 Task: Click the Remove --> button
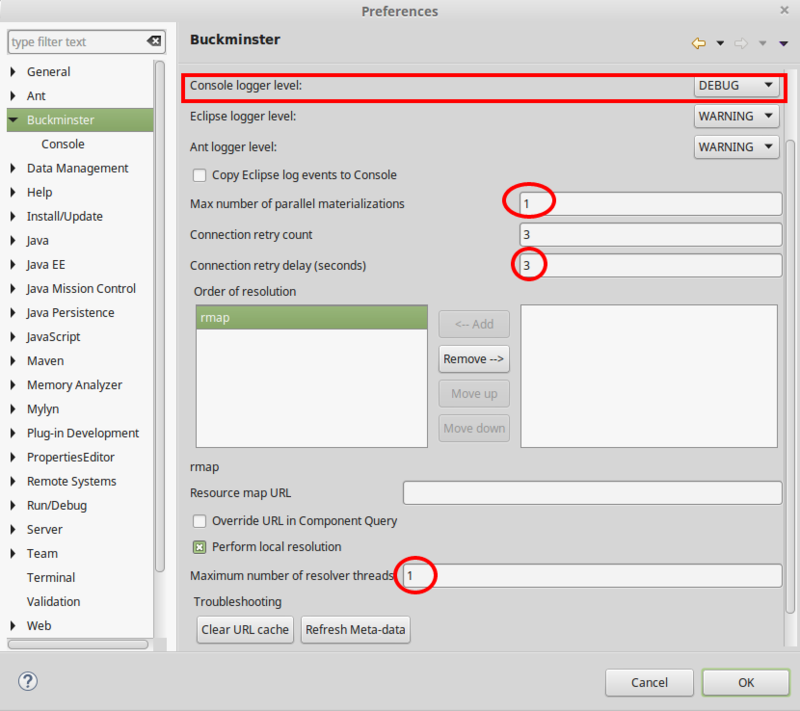(x=474, y=359)
